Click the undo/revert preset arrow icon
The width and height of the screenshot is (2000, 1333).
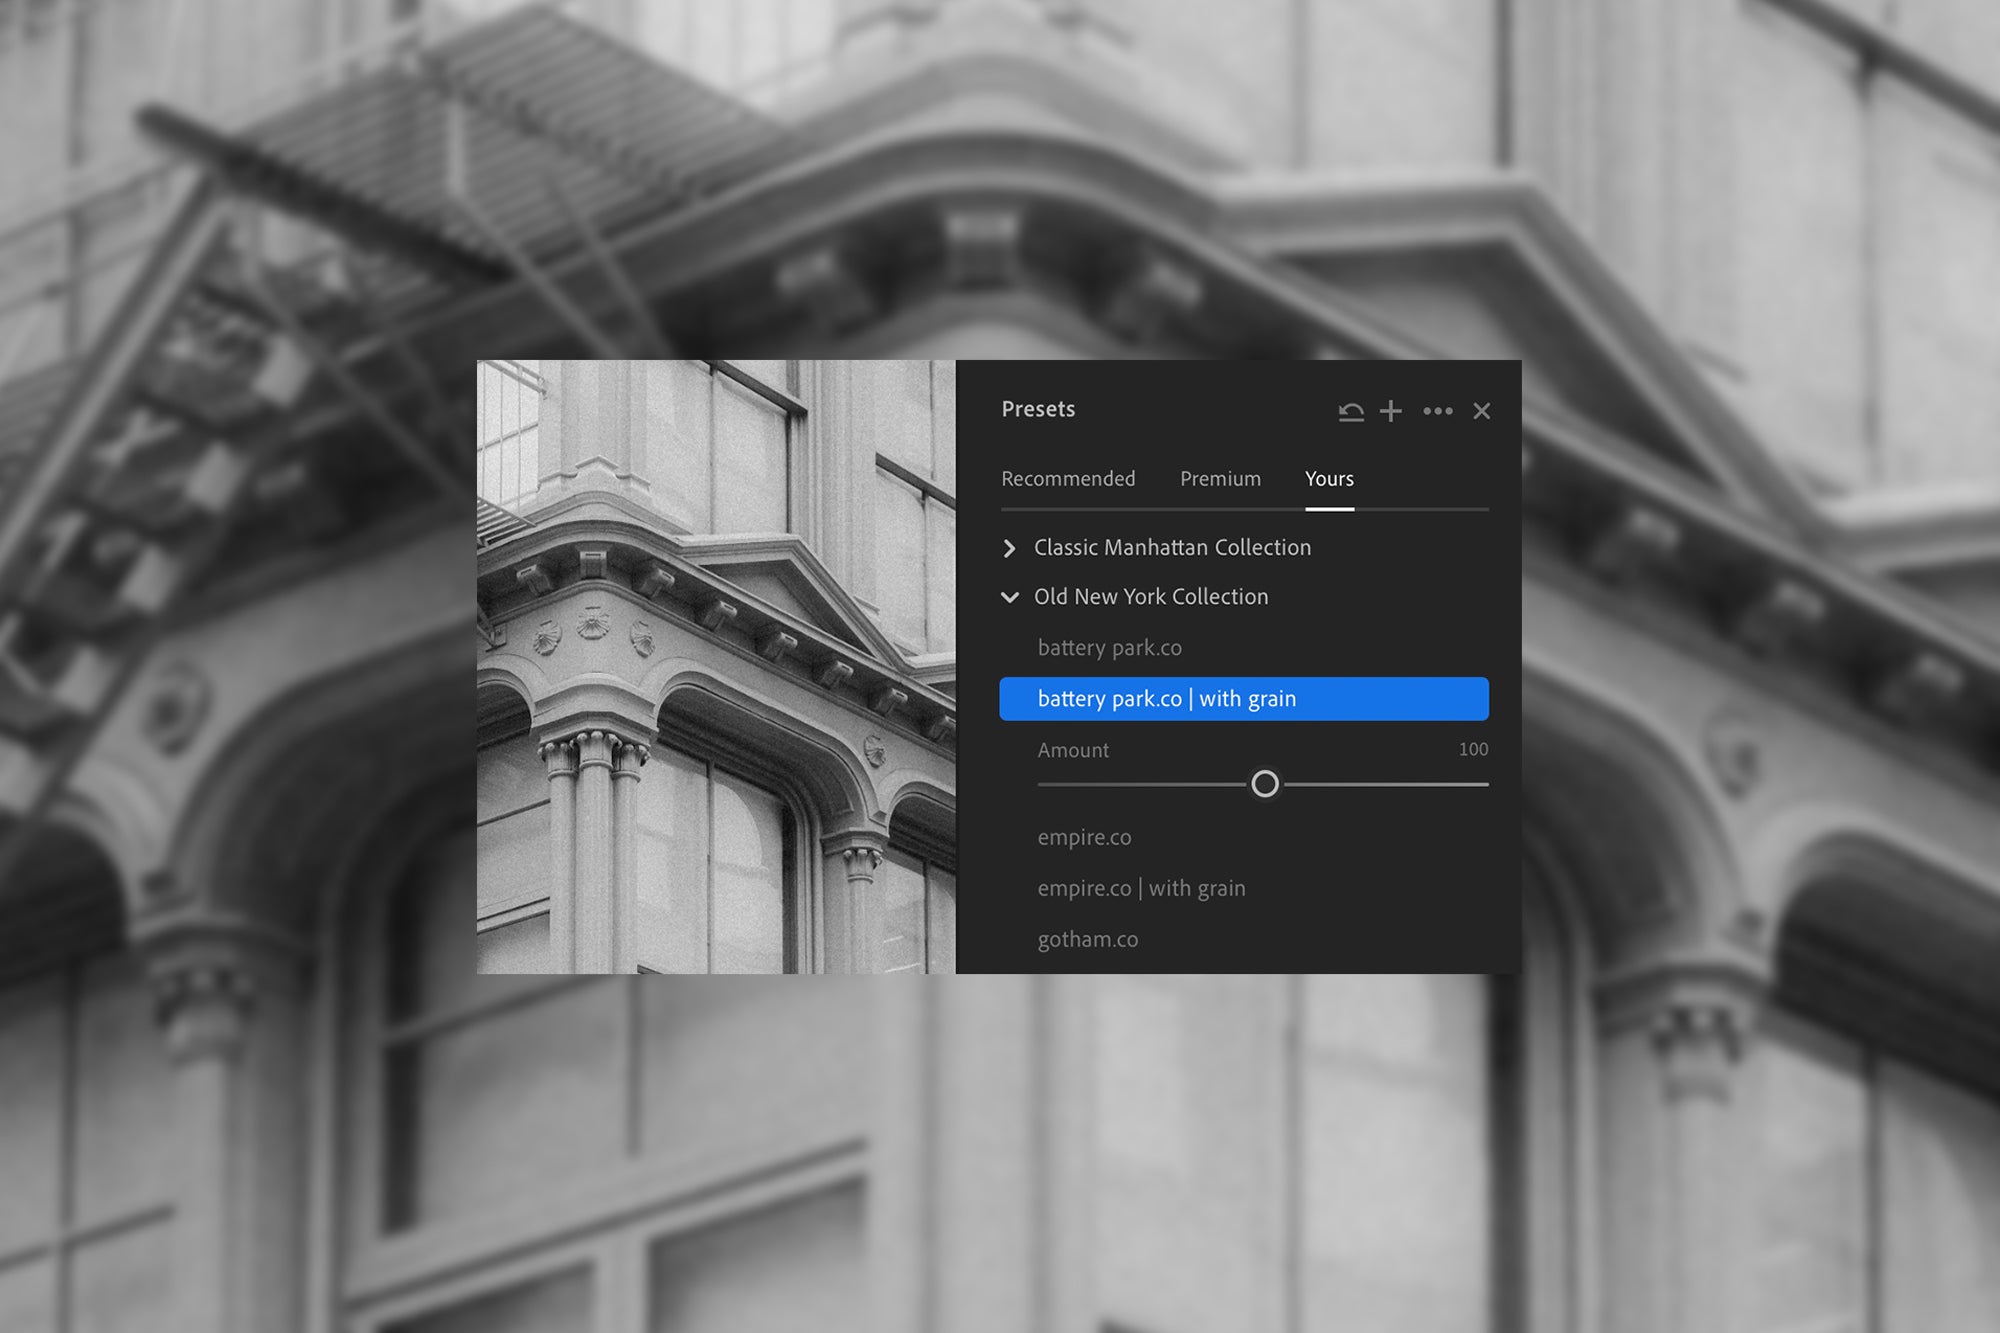tap(1351, 411)
